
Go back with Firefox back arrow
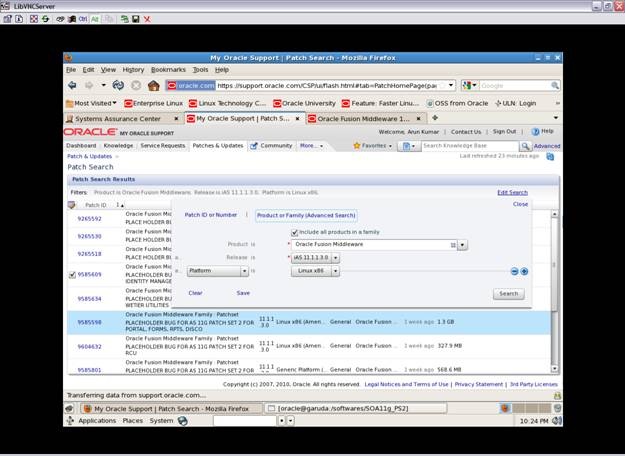click(72, 85)
